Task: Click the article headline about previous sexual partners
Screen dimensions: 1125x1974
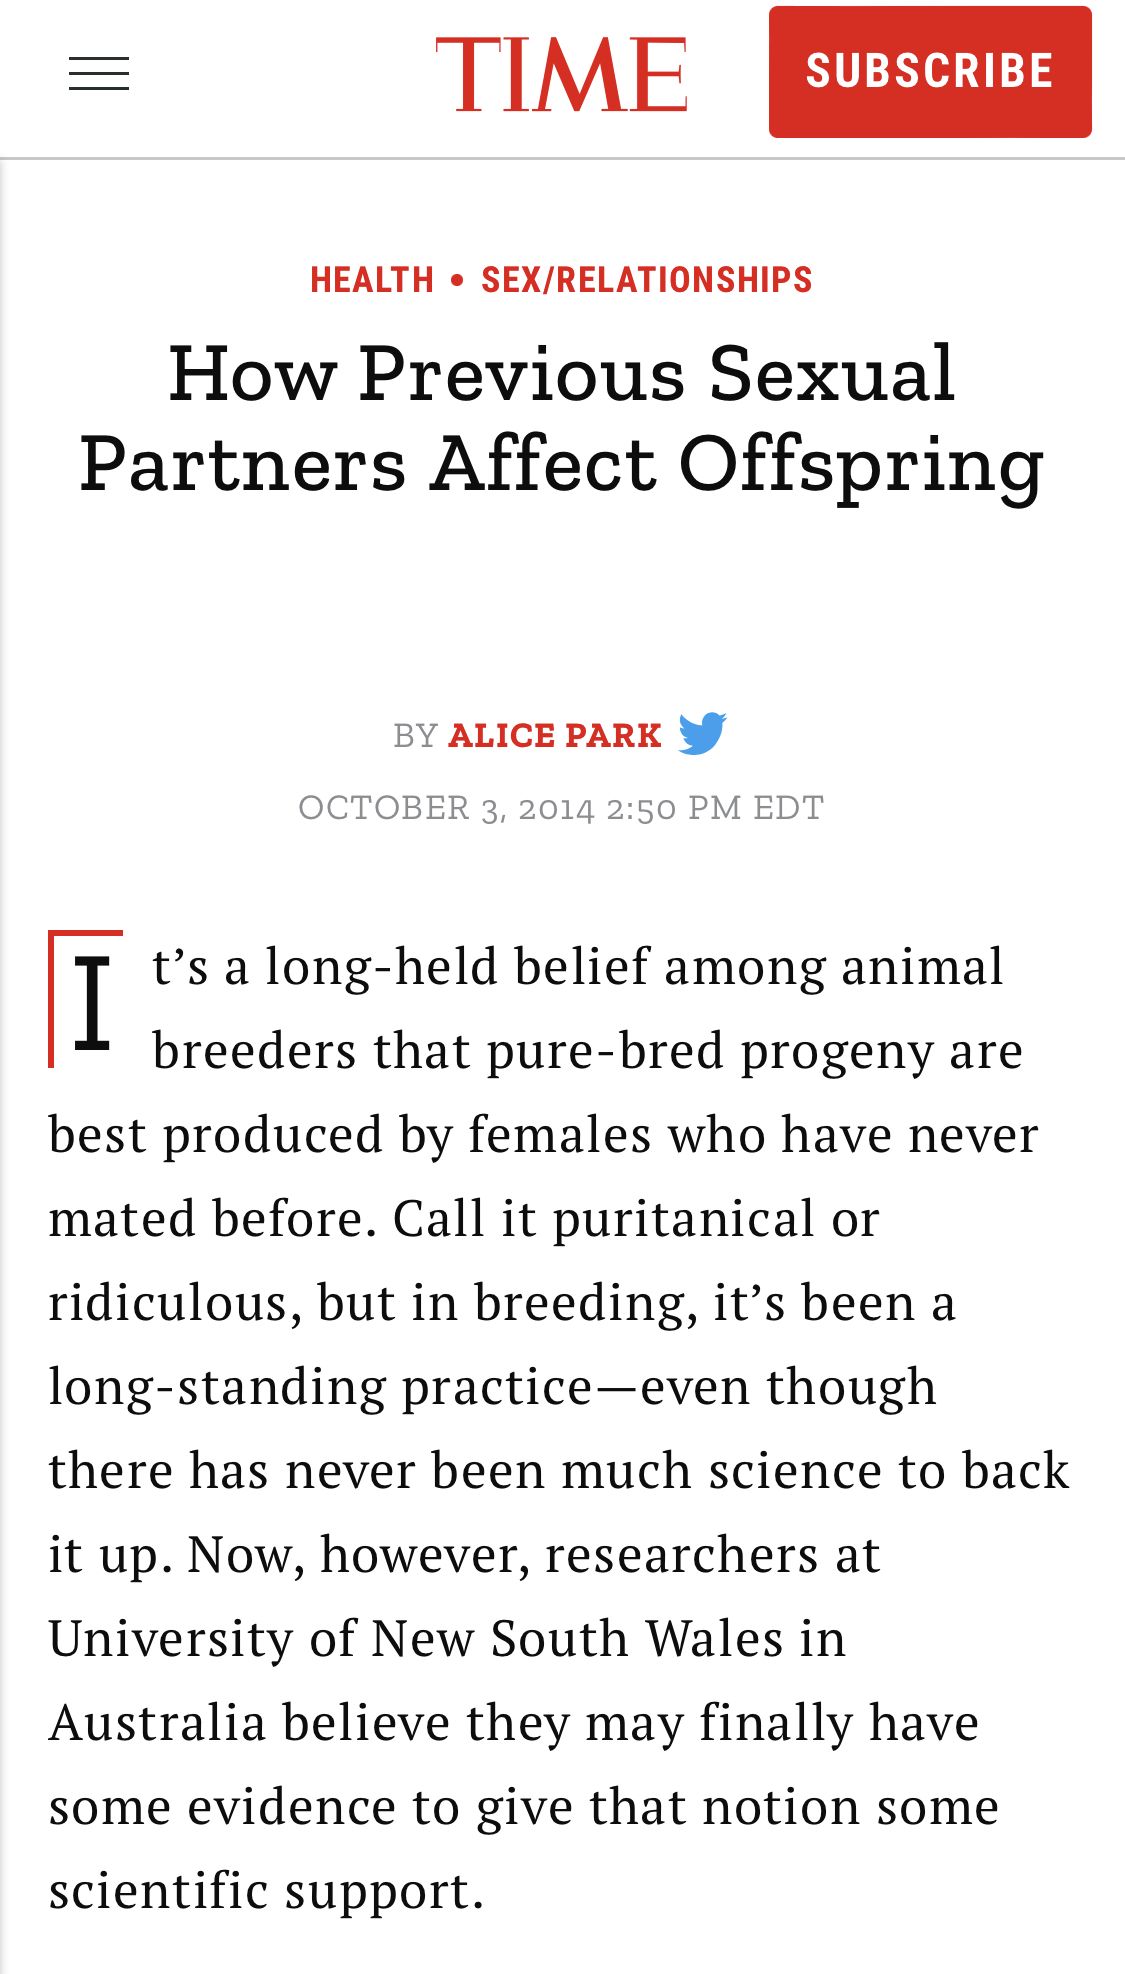Action: 562,419
